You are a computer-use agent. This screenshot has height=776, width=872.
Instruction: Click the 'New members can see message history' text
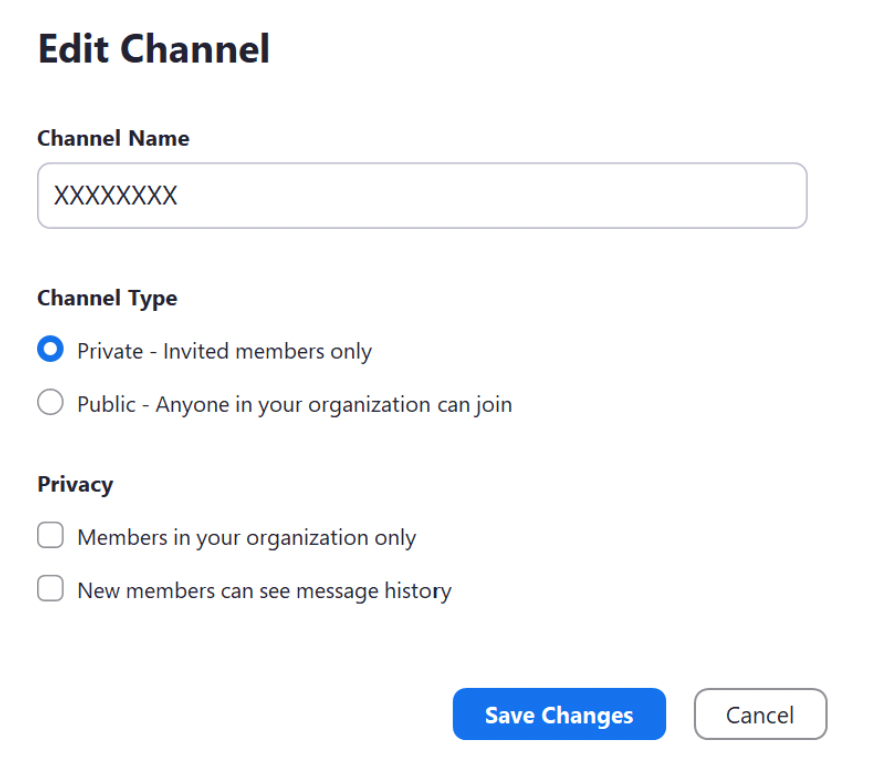coord(264,590)
